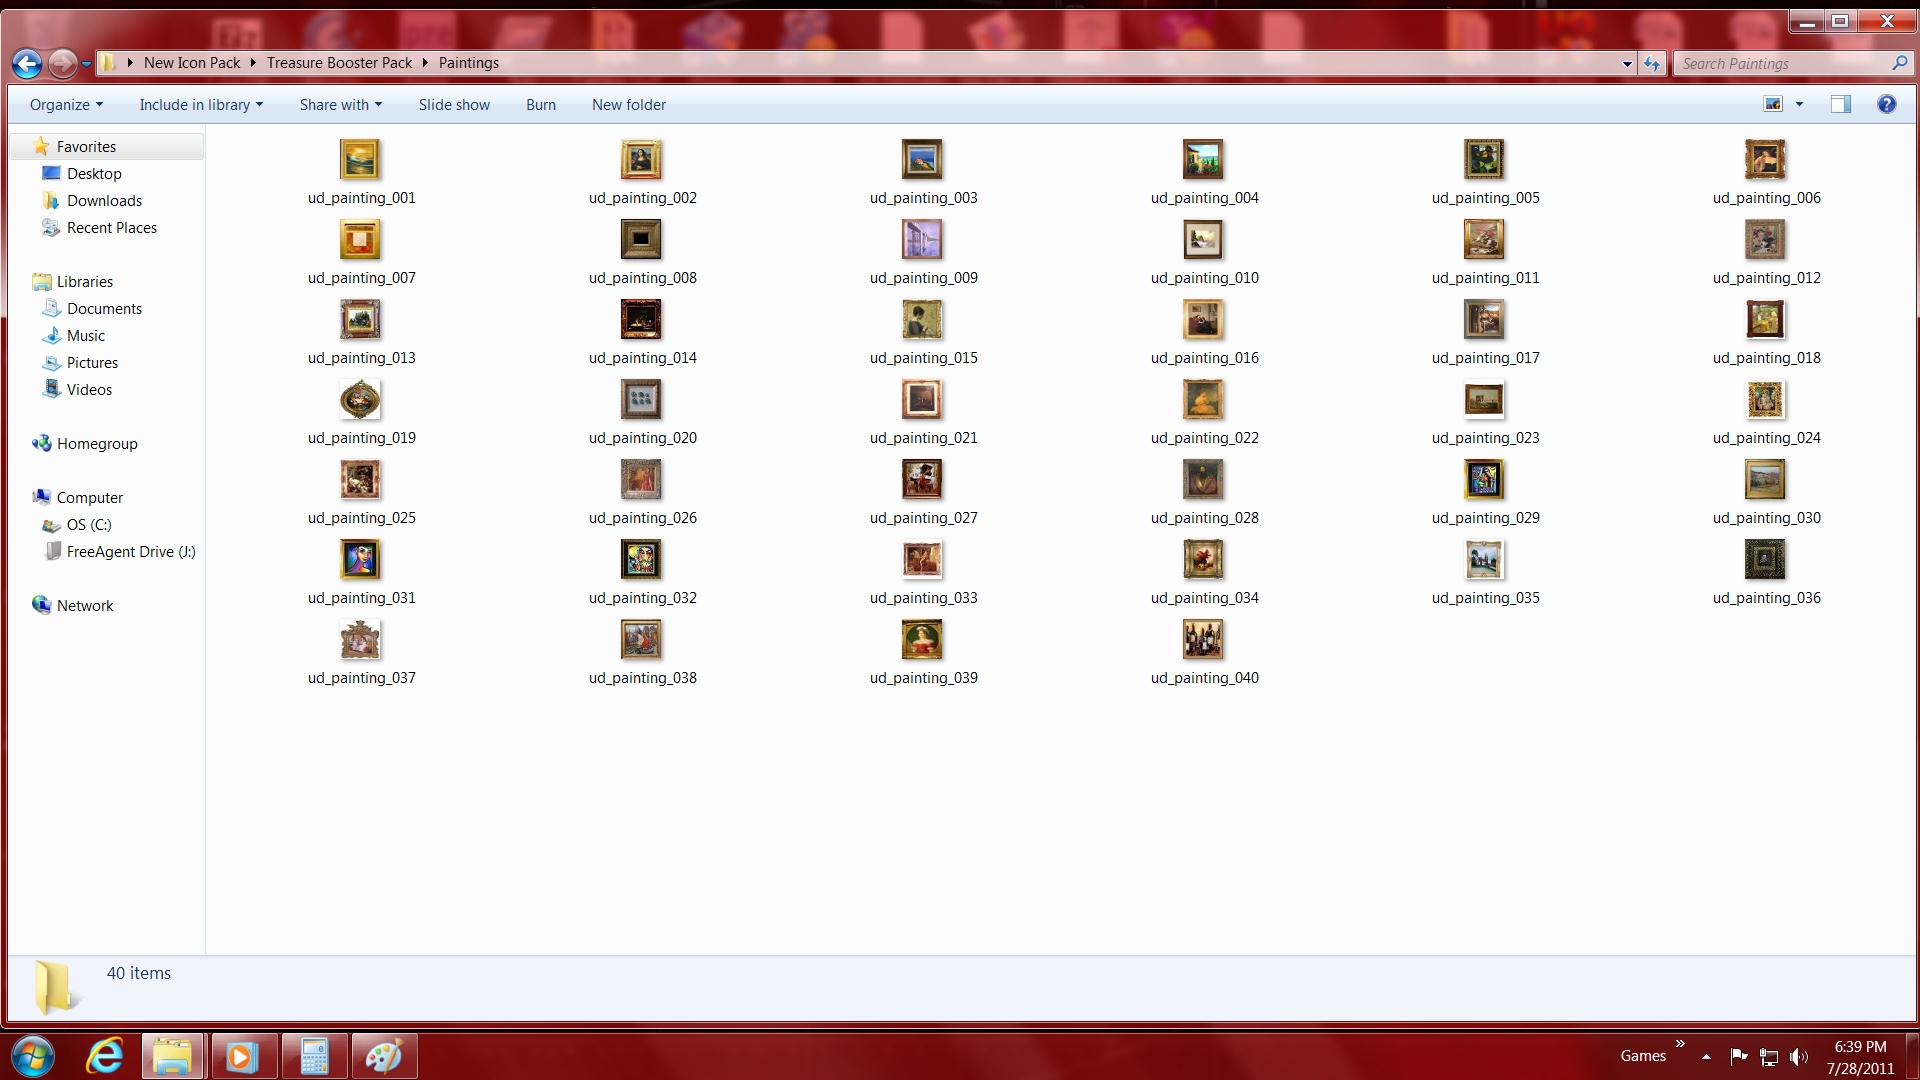Open the change view dropdown arrow

point(1799,104)
